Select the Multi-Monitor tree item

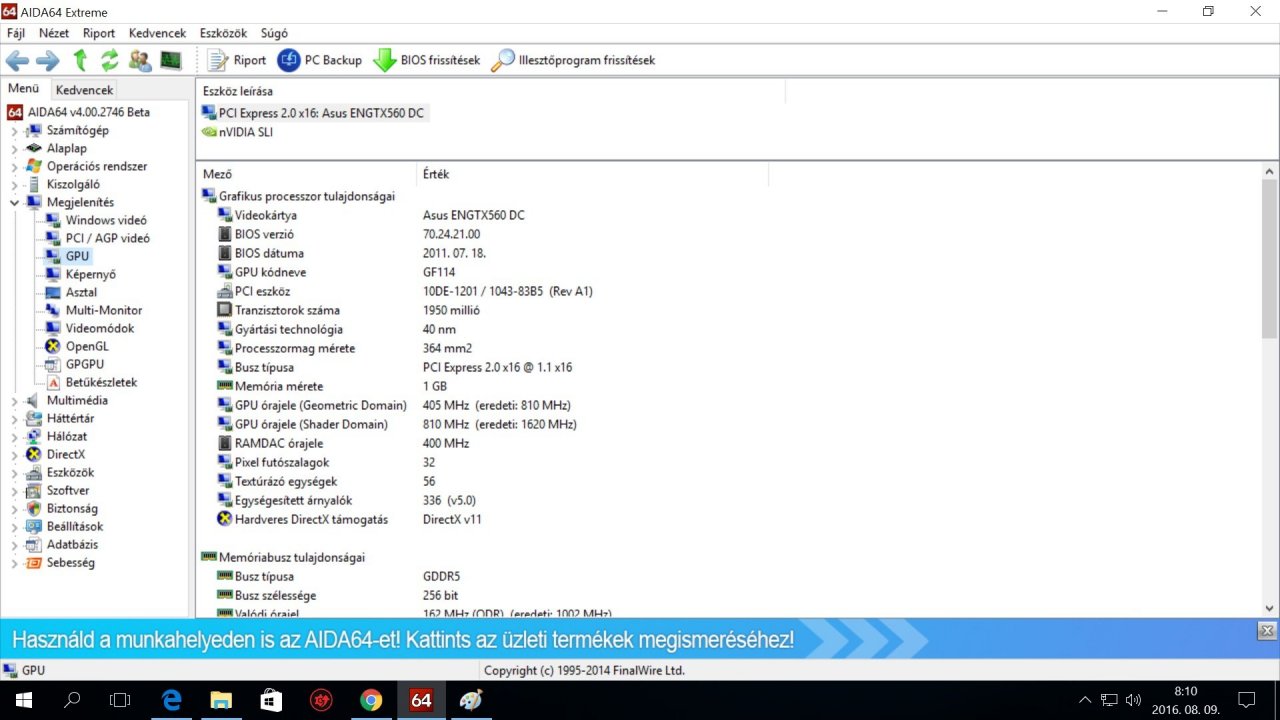click(x=104, y=310)
